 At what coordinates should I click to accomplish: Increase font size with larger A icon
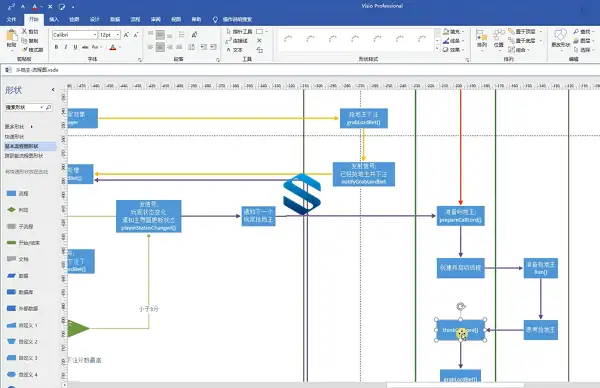[126, 35]
